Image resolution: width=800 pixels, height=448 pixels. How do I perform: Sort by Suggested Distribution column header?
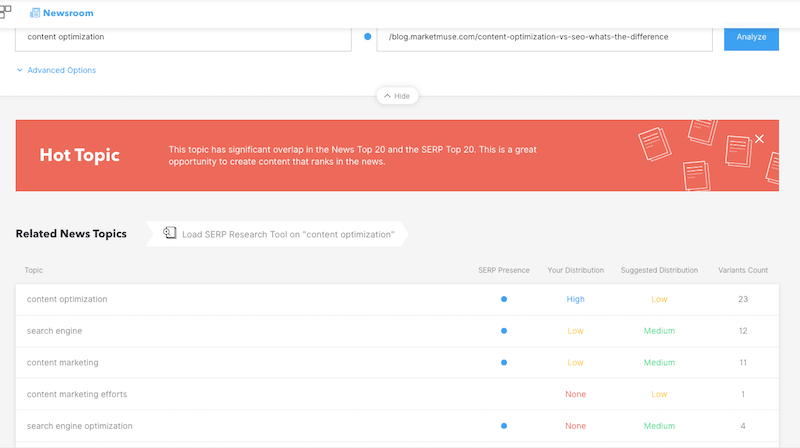tap(659, 270)
